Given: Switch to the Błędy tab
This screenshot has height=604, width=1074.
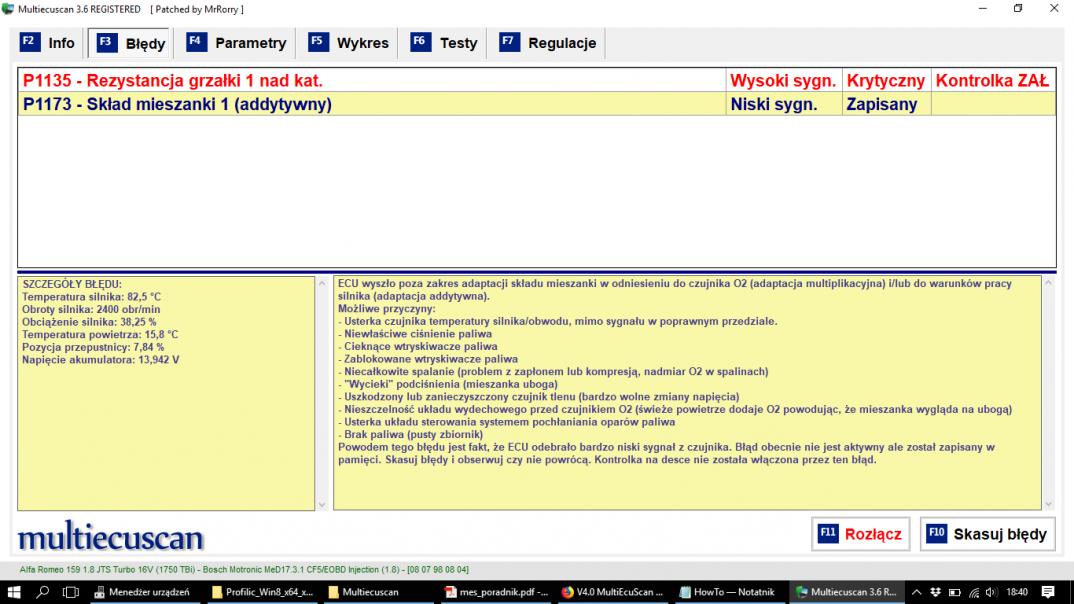Looking at the screenshot, I should (x=131, y=43).
